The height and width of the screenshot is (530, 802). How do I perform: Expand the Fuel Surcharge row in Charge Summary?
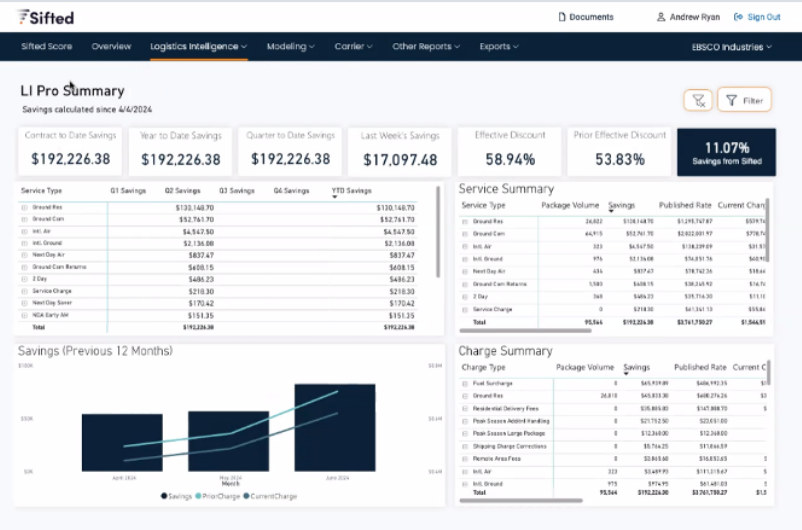coord(465,383)
